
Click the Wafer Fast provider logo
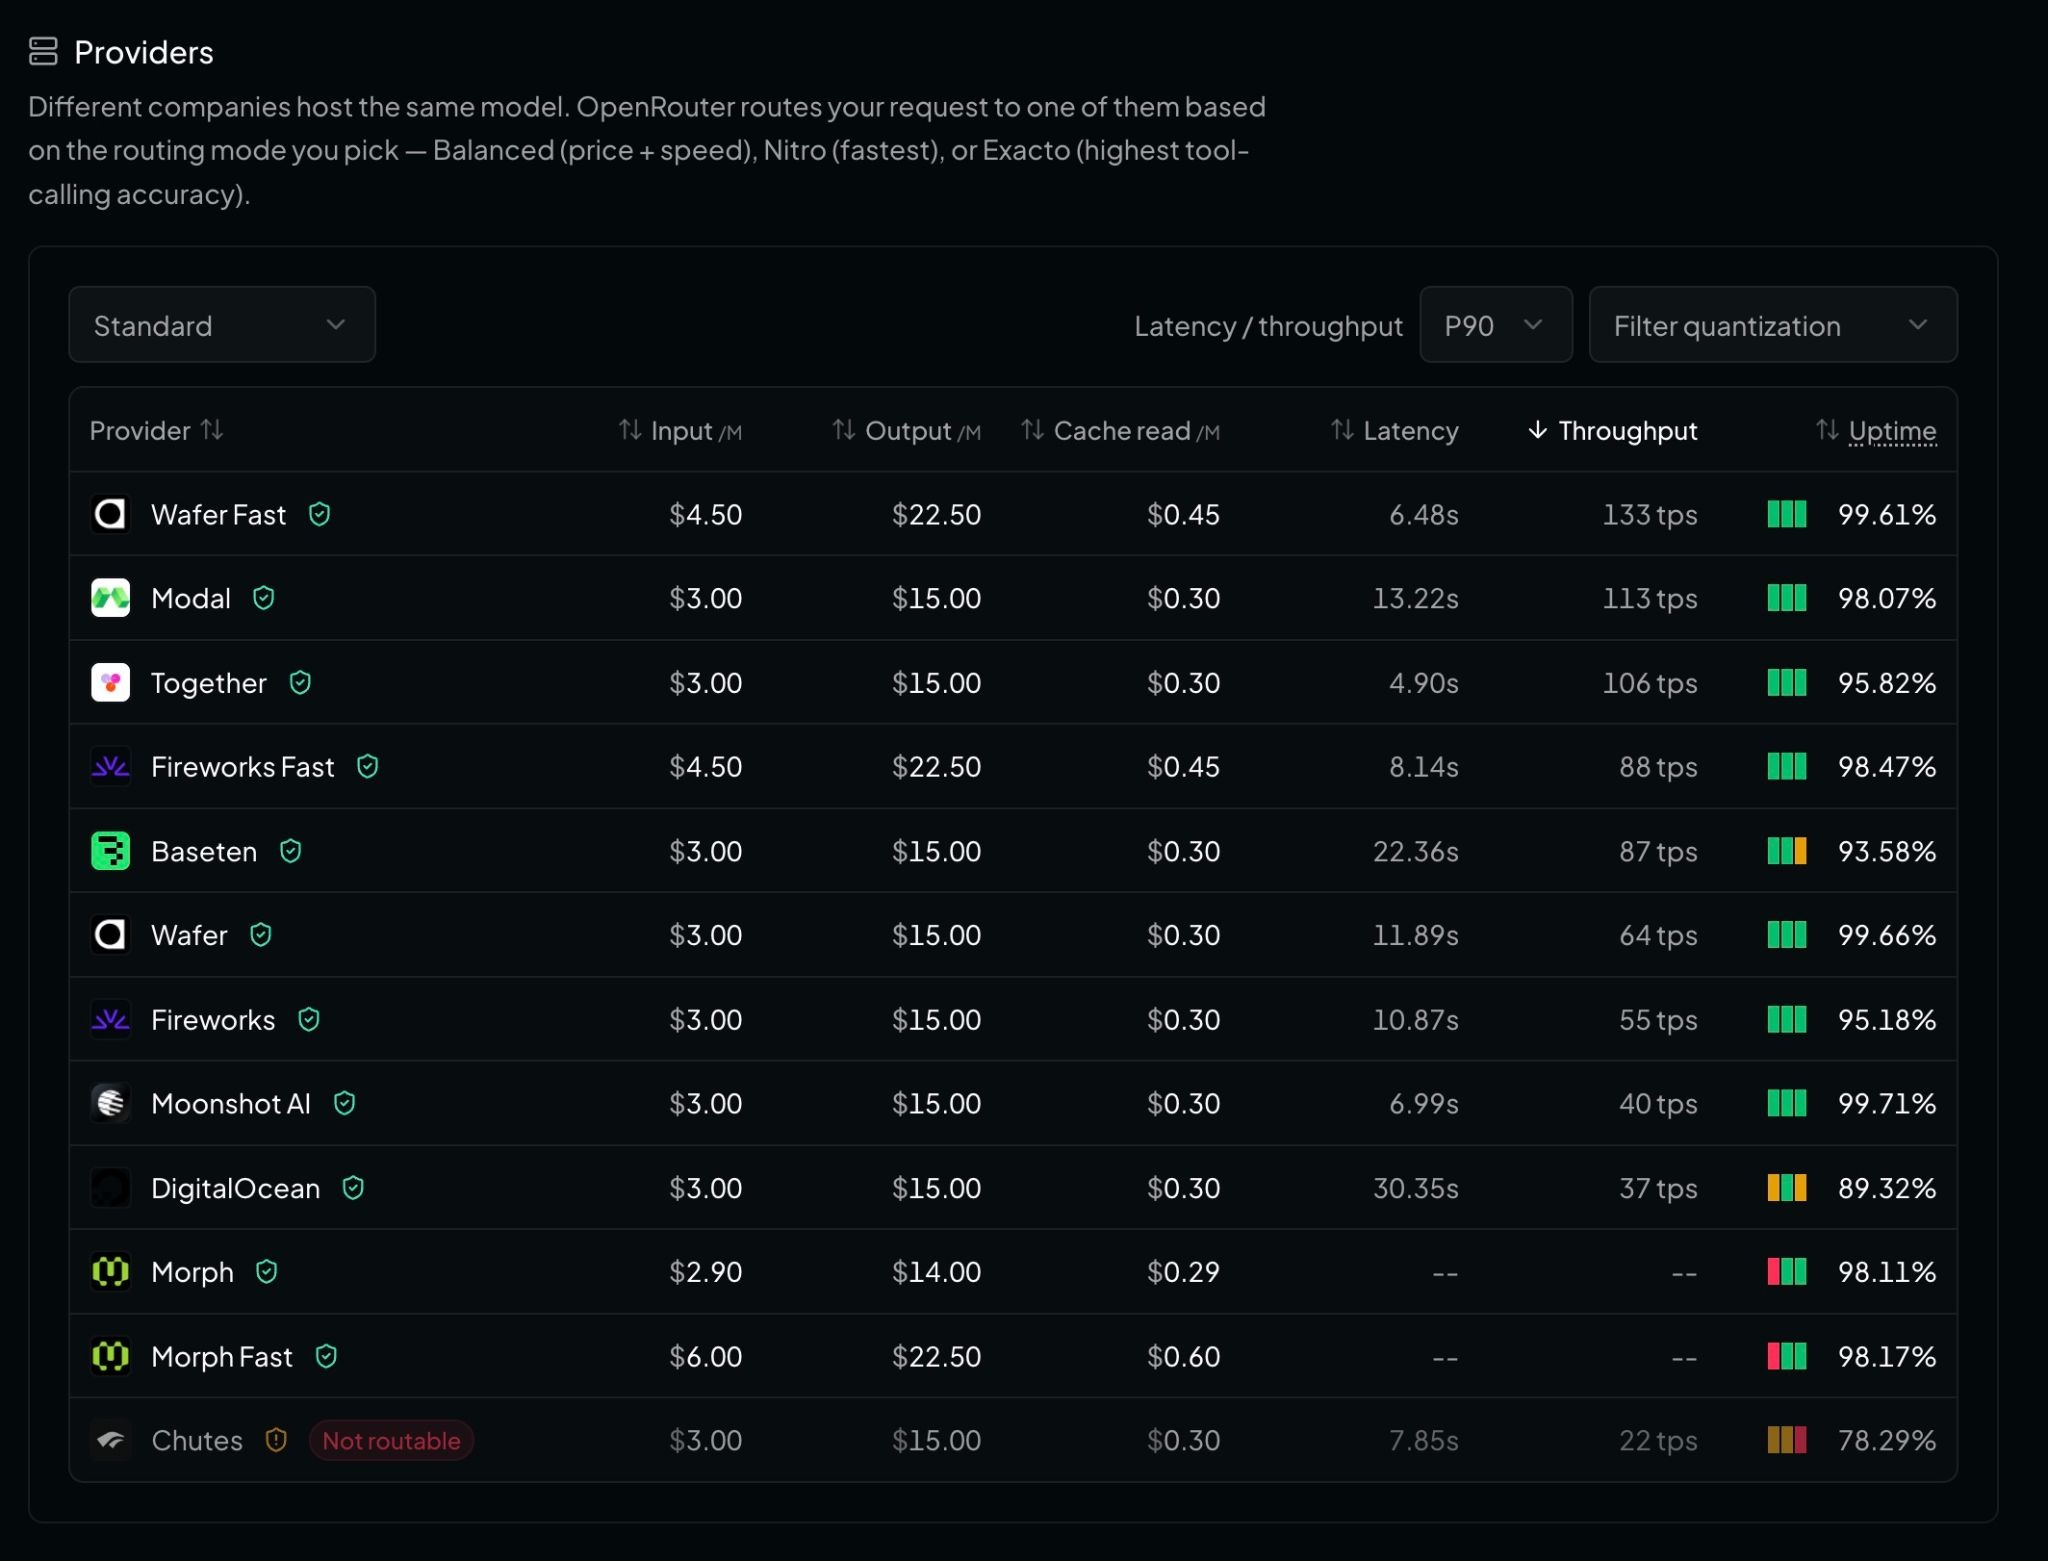(110, 514)
